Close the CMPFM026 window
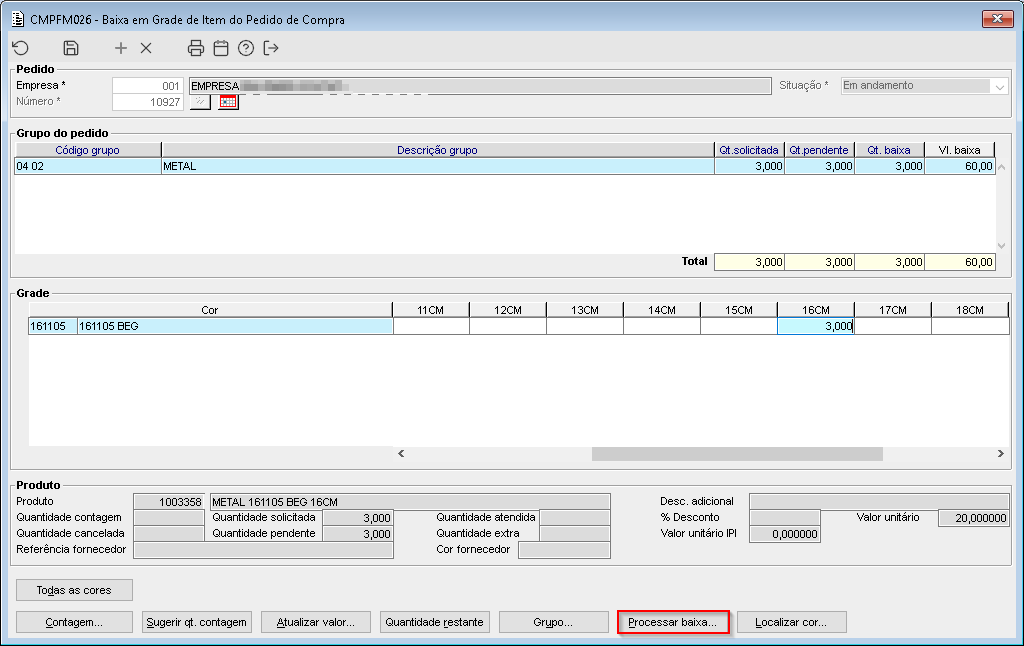 pos(997,18)
